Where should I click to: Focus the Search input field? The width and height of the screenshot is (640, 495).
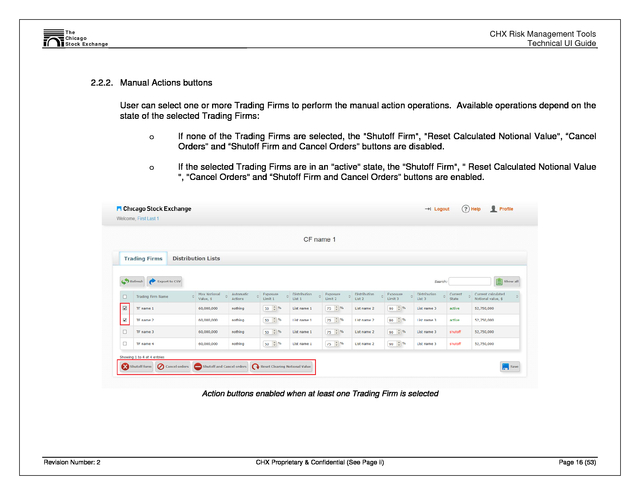click(x=469, y=281)
